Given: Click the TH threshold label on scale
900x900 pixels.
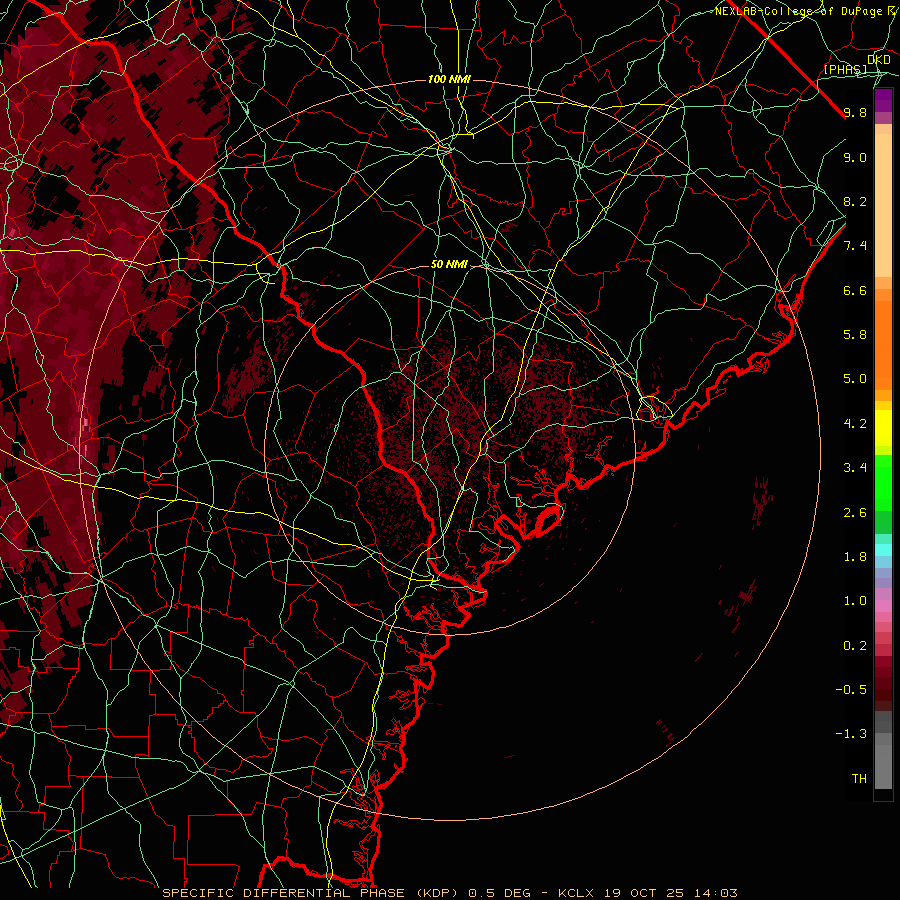Looking at the screenshot, I should tap(859, 779).
